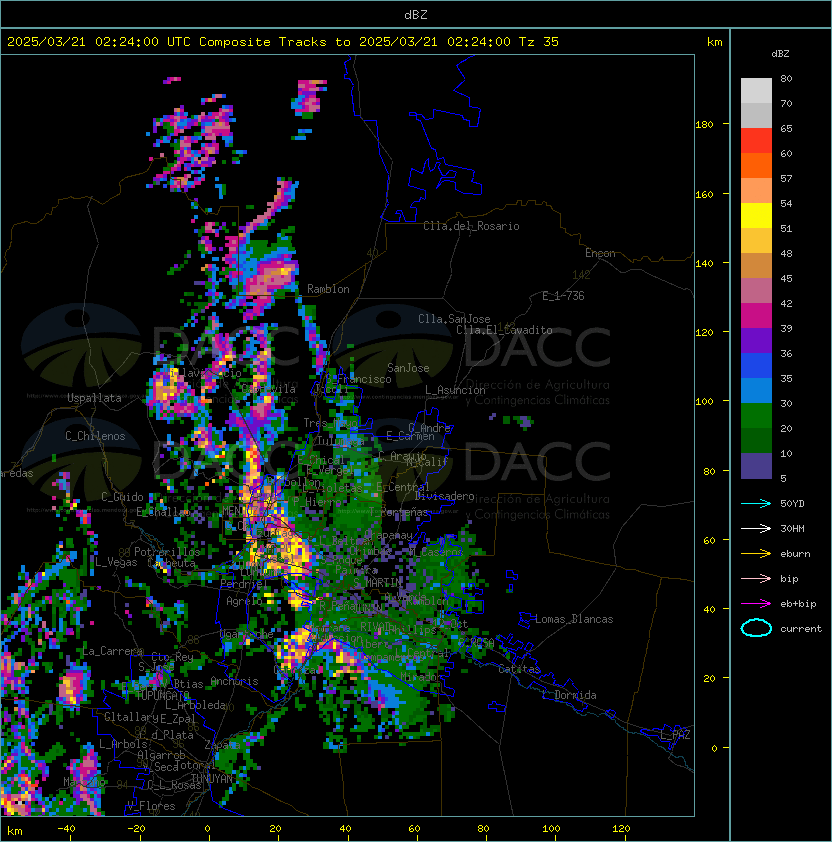Click the 'Encon' place label
Viewport: 832px width, 842px height.
(600, 253)
